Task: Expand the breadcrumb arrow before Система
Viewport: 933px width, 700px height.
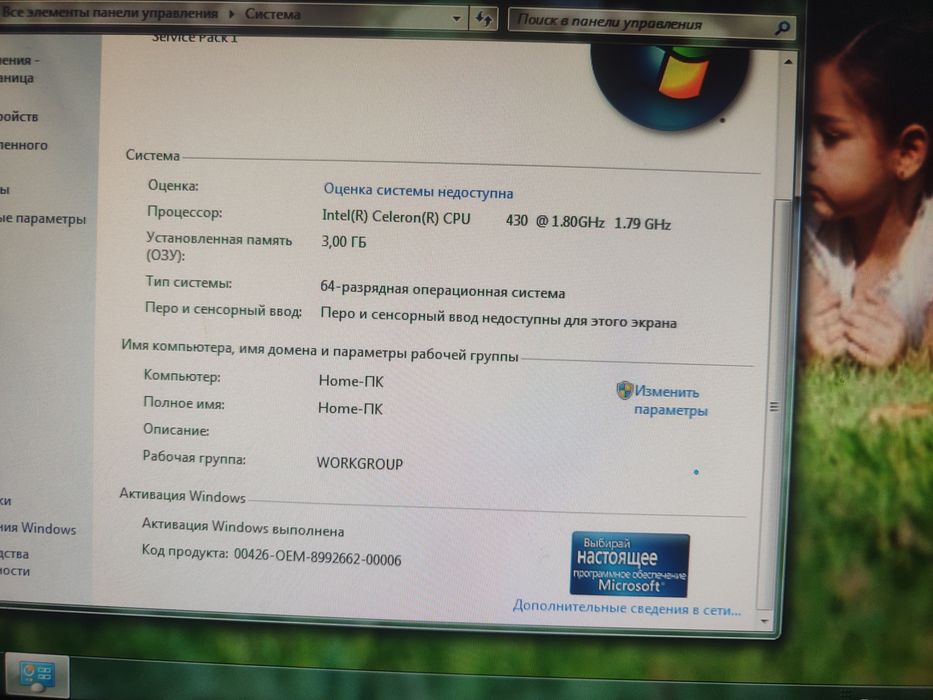Action: tap(231, 13)
